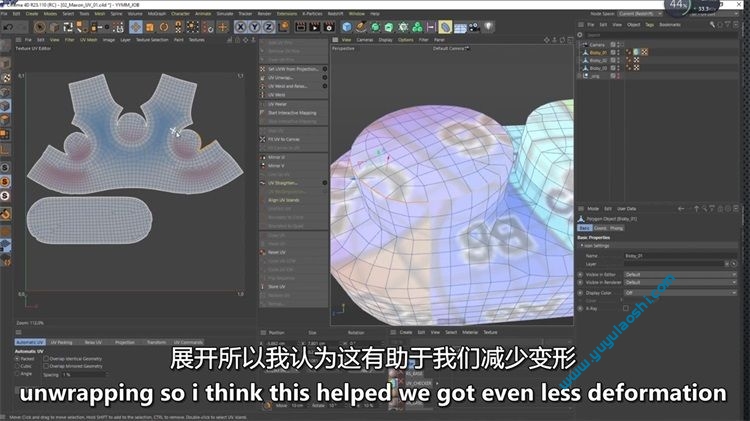Click the Light bulb icon in toolbar
Viewport: 750px width, 421px height.
[x=488, y=27]
